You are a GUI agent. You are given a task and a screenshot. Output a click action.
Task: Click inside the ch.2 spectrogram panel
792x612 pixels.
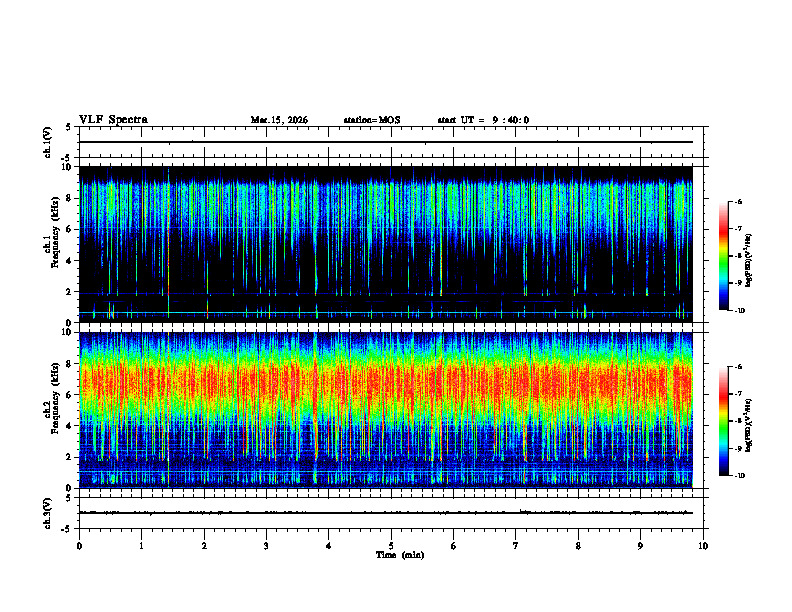[x=386, y=410]
